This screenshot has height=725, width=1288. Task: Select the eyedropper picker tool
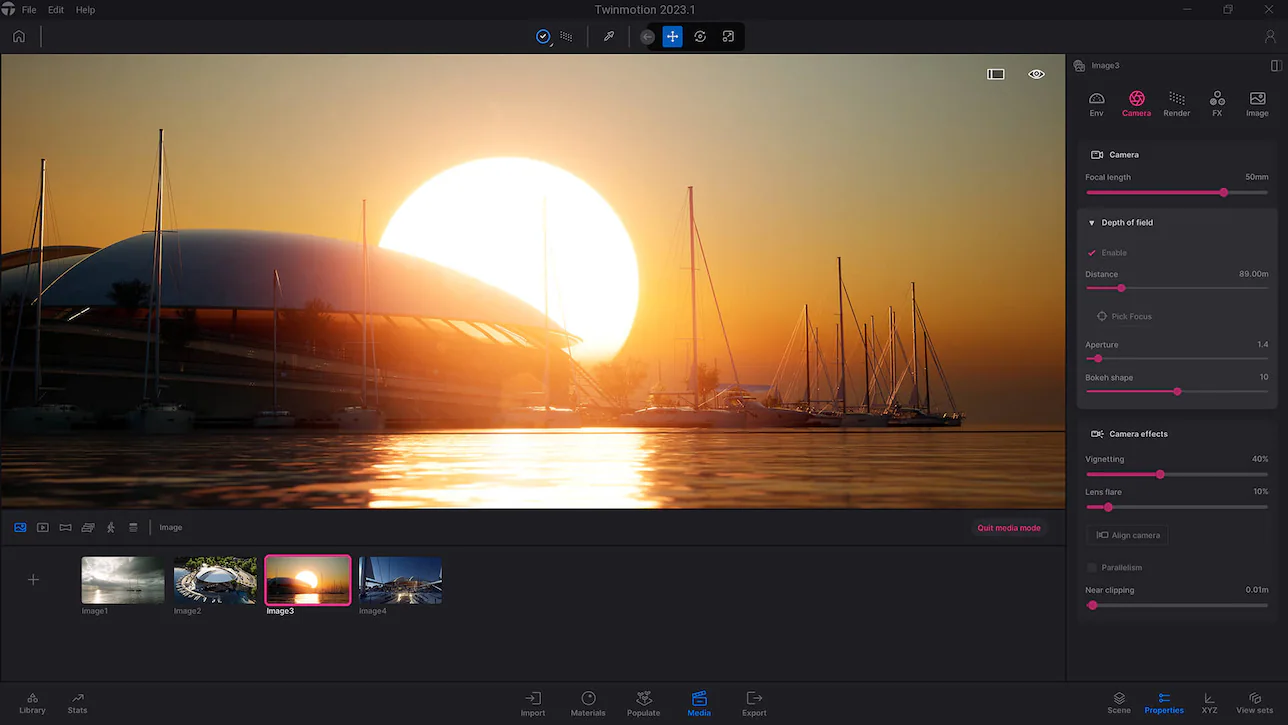[608, 36]
